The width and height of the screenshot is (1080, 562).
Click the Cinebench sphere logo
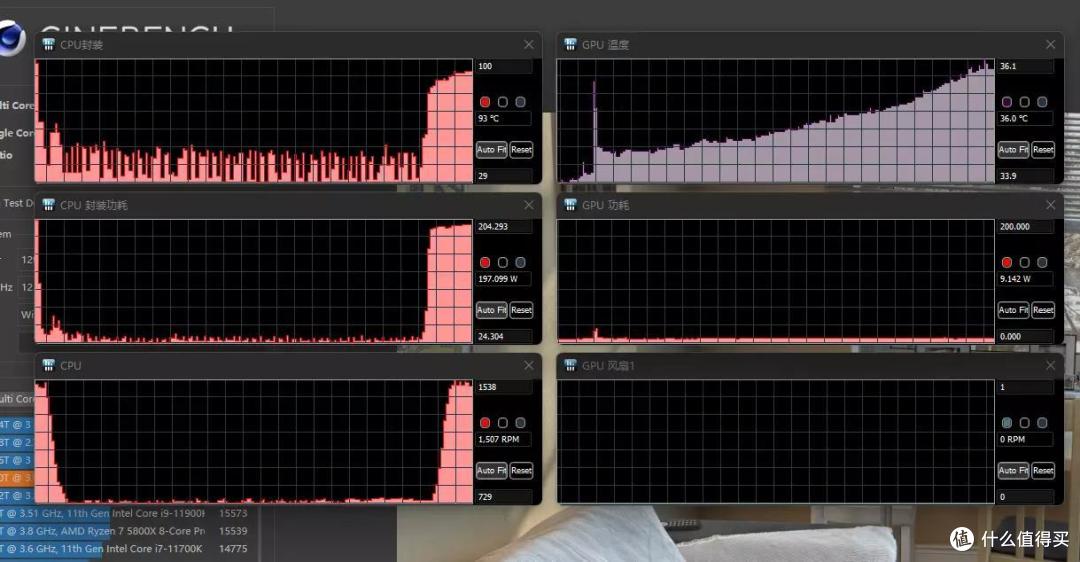coord(12,38)
